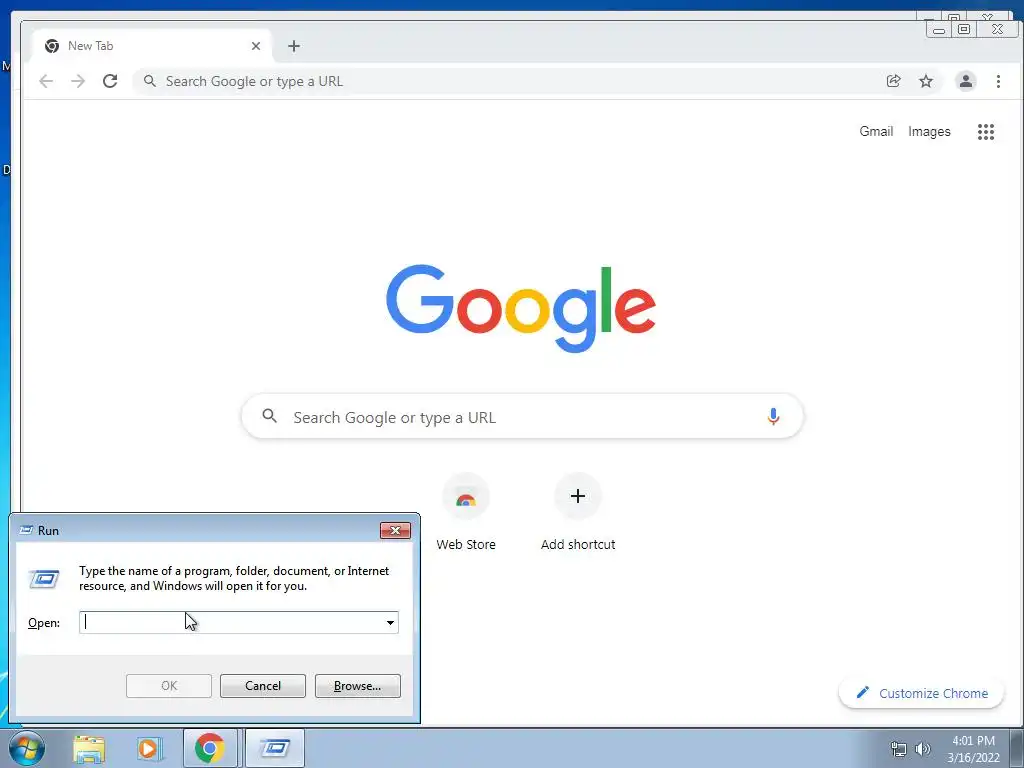
Task: Click the Windows Start orb
Action: pyautogui.click(x=27, y=748)
